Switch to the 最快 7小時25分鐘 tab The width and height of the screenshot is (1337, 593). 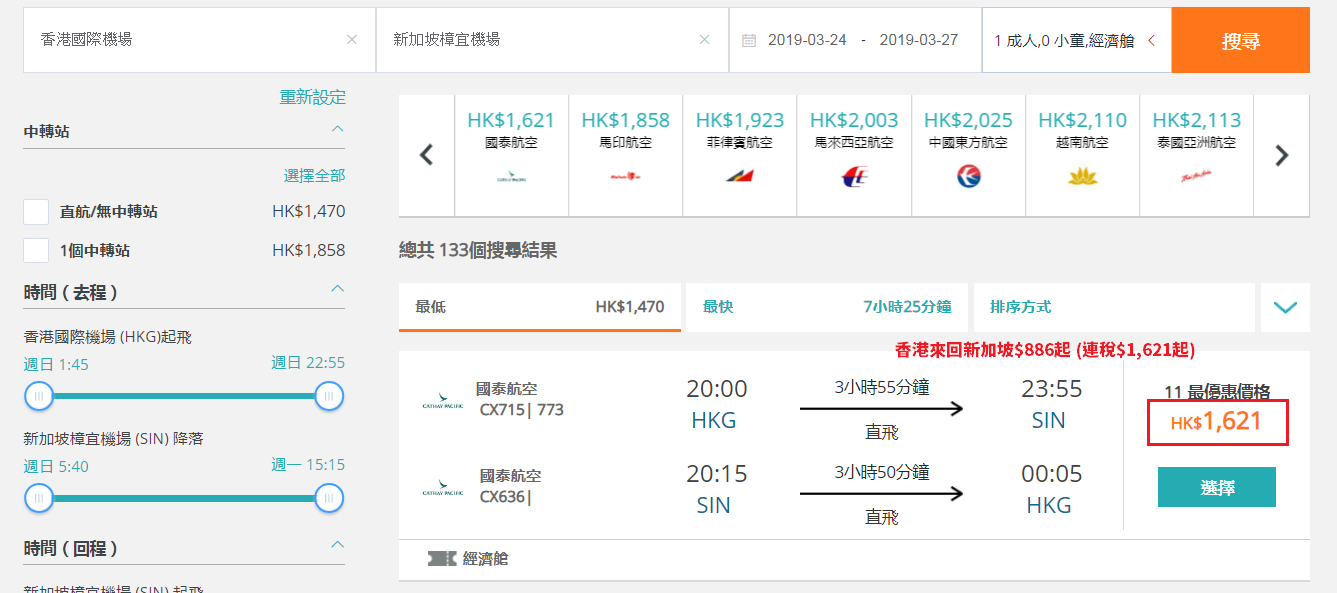pos(827,307)
